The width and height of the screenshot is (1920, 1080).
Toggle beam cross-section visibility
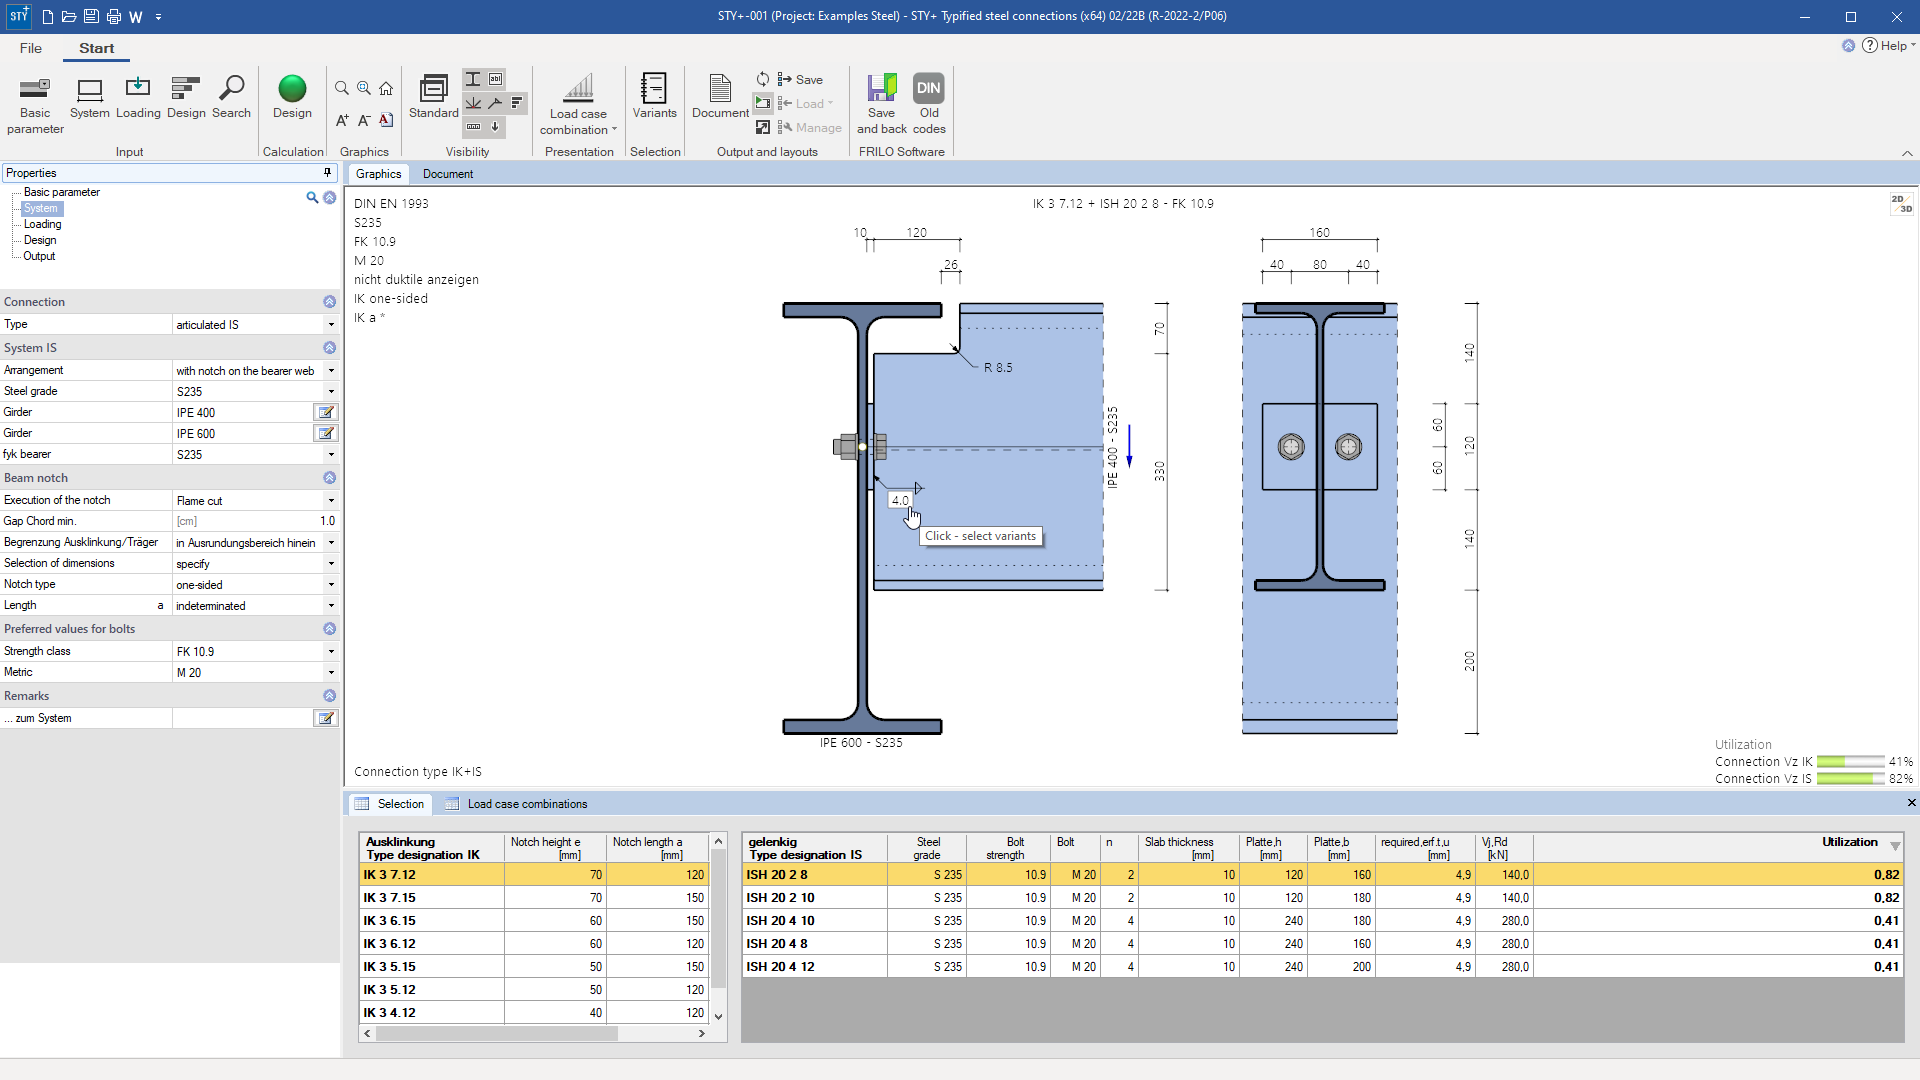473,79
